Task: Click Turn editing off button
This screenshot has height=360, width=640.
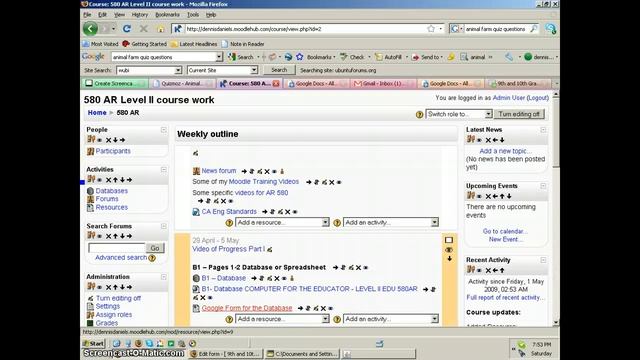Action: pos(519,114)
